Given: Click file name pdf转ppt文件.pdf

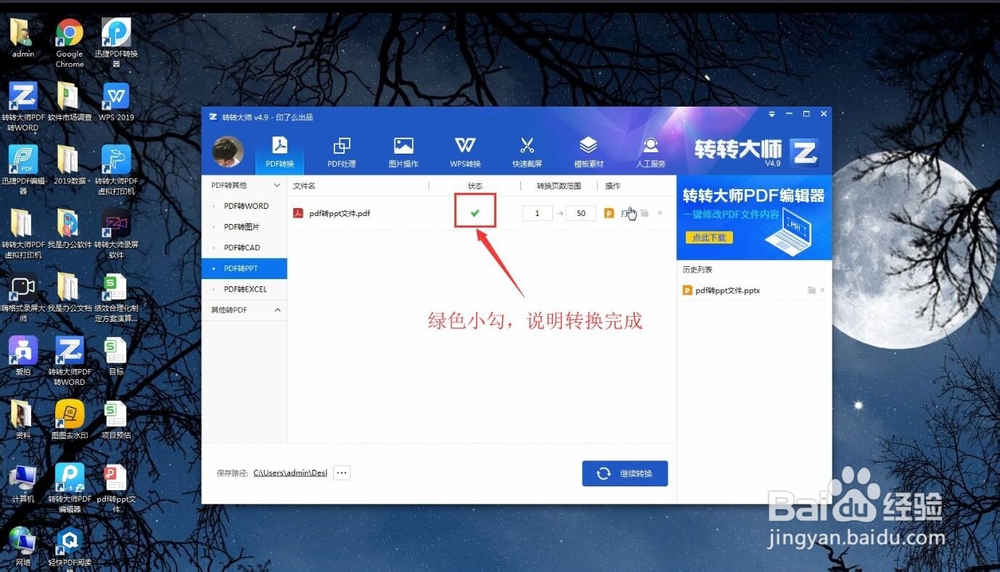Looking at the screenshot, I should tap(339, 214).
